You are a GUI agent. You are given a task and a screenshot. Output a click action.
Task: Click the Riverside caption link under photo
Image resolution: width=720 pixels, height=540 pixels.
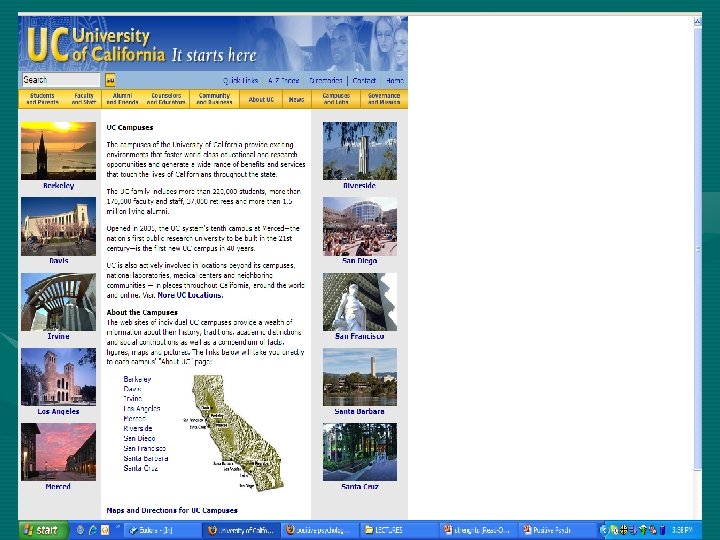pos(360,186)
